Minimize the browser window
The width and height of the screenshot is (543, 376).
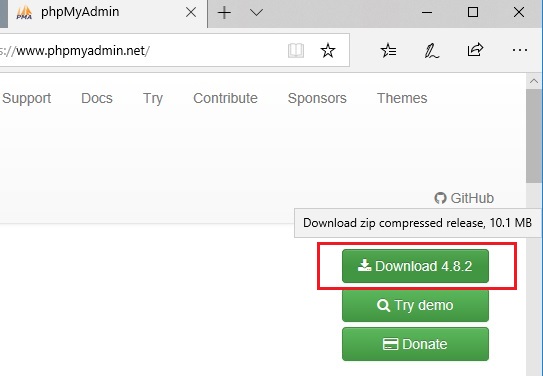tap(427, 12)
